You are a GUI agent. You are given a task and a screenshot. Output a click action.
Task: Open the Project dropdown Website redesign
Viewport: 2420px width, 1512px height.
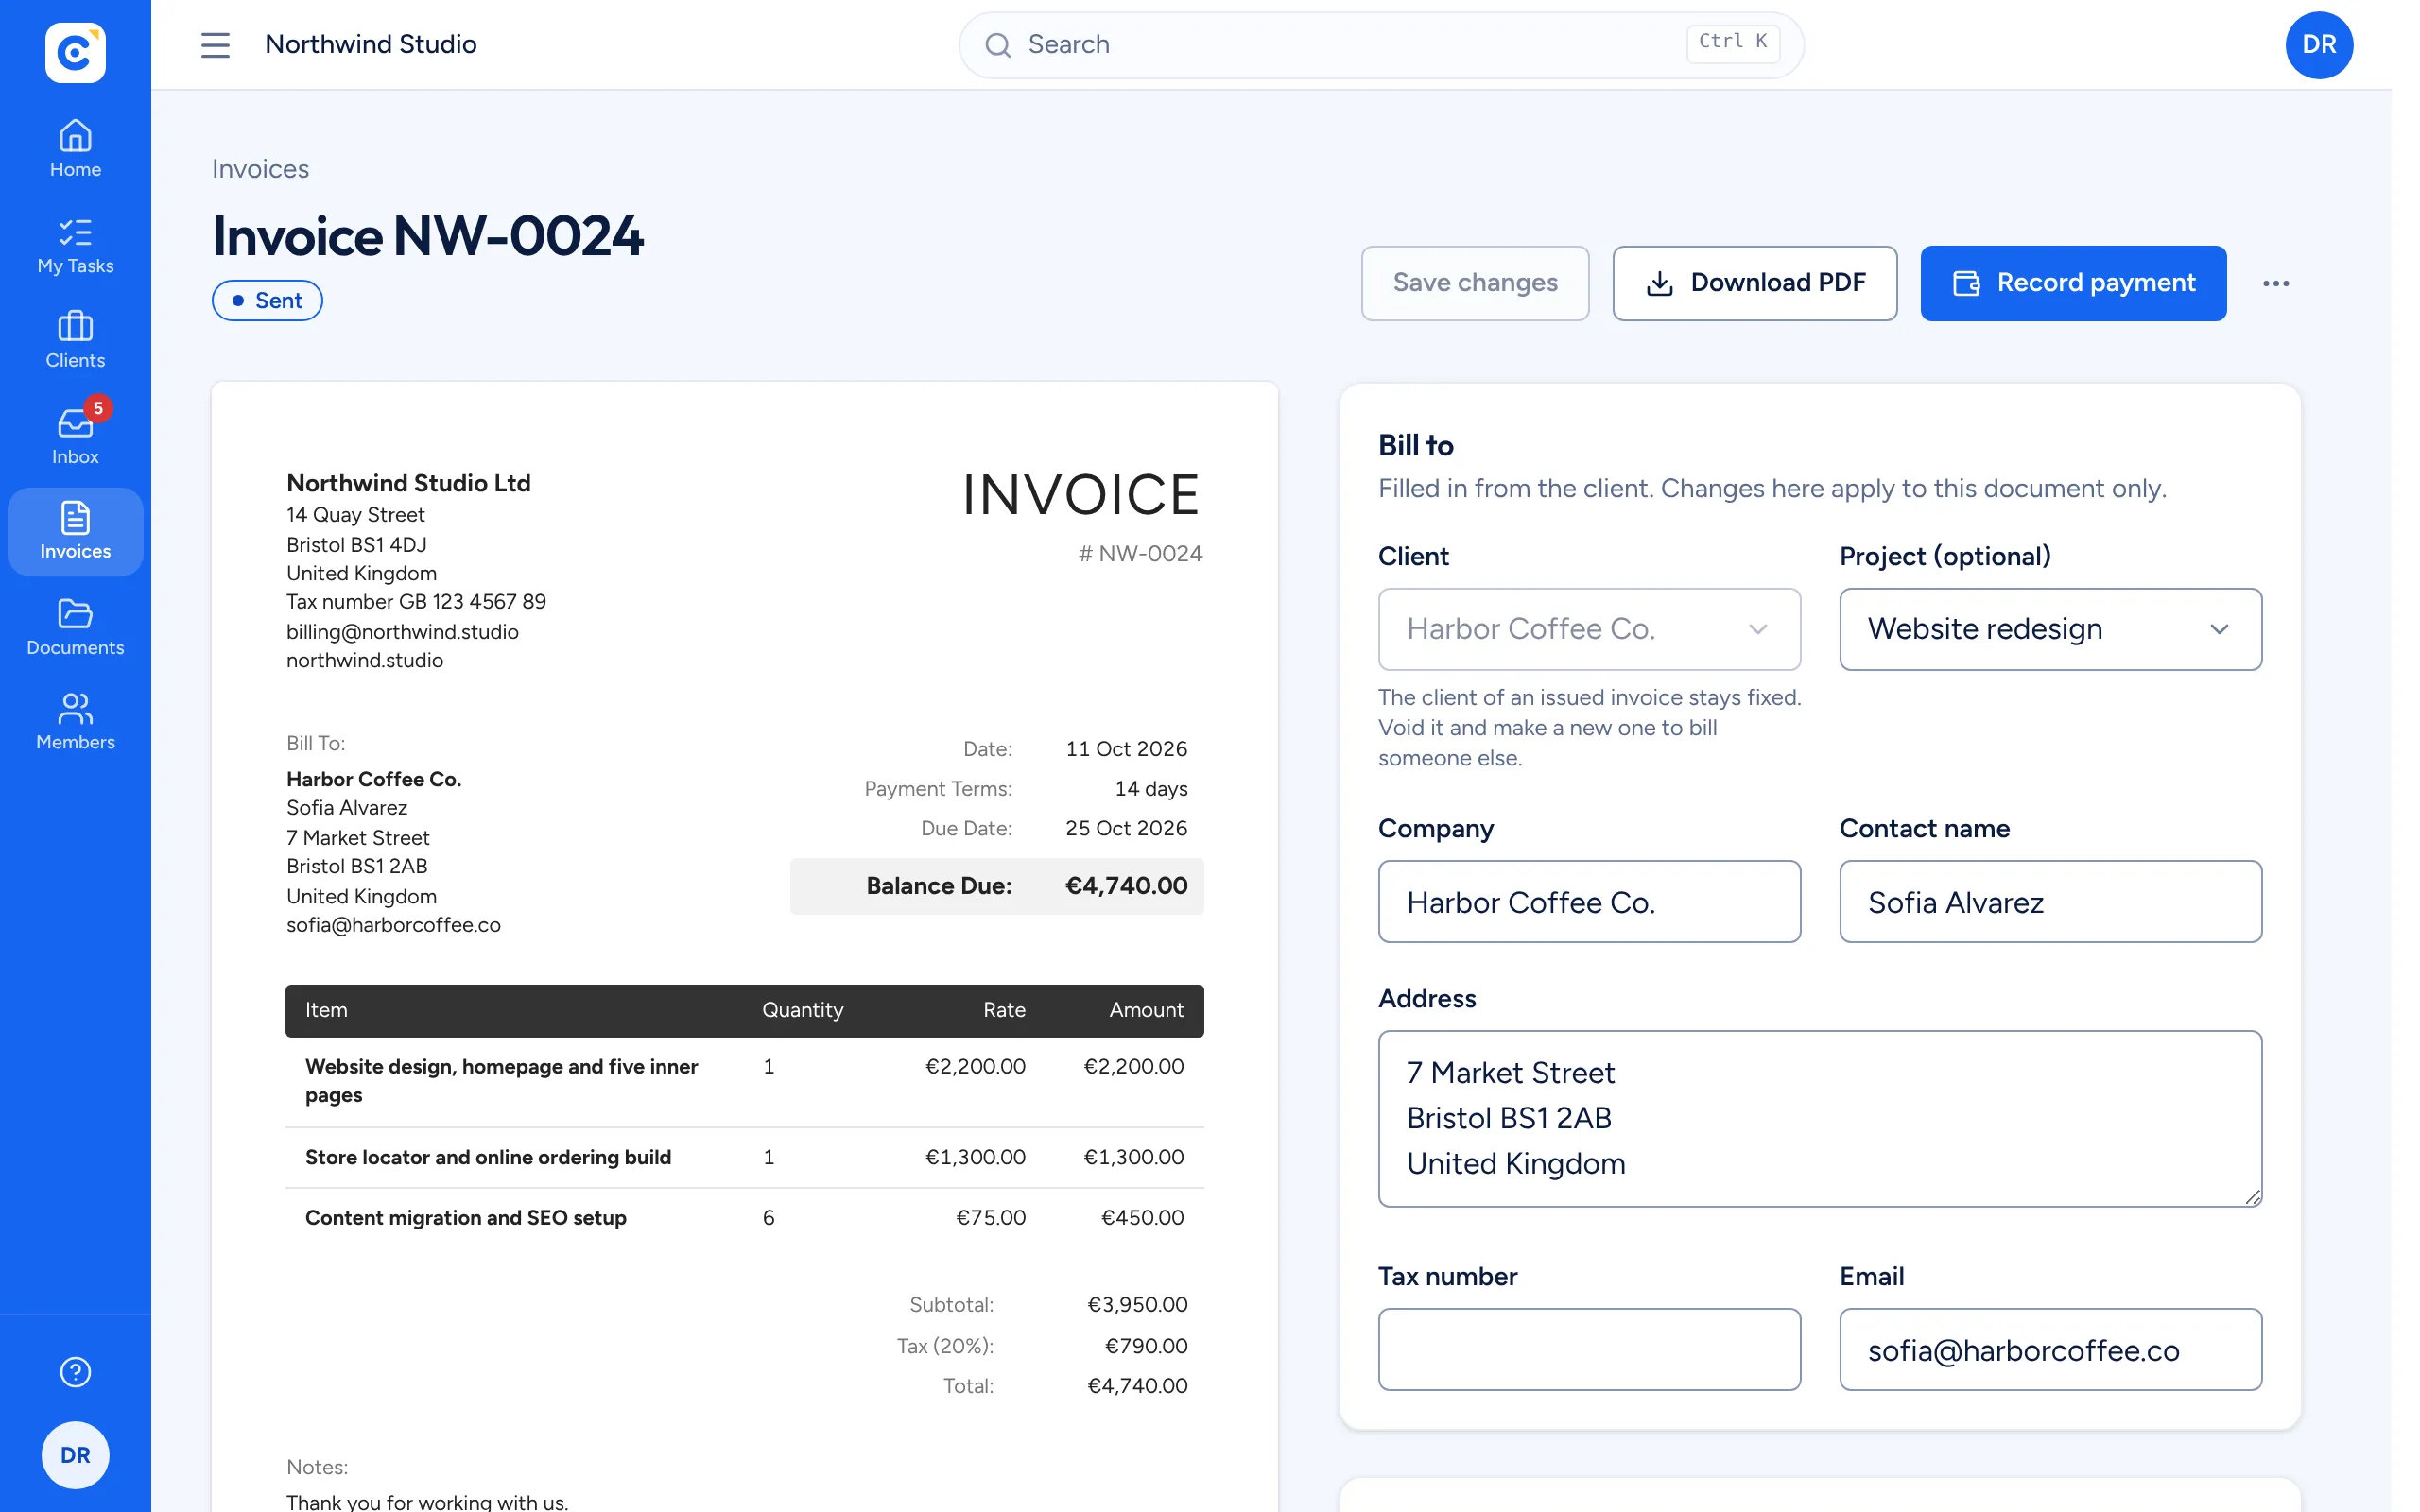click(x=2049, y=629)
